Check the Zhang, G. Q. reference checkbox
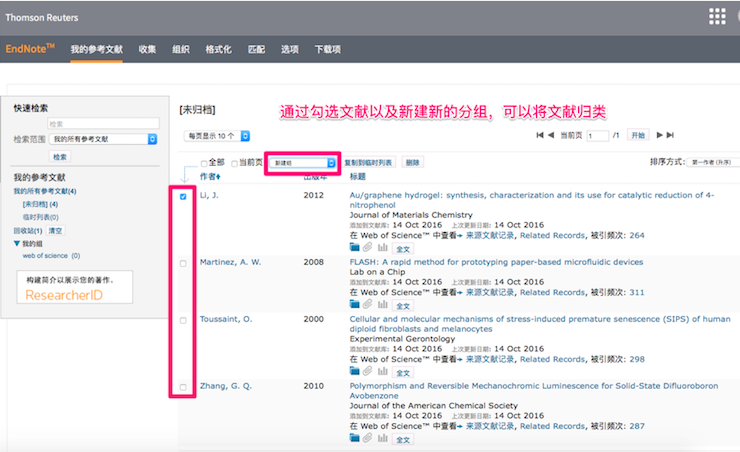Screen dimensions: 740x452 click(183, 387)
